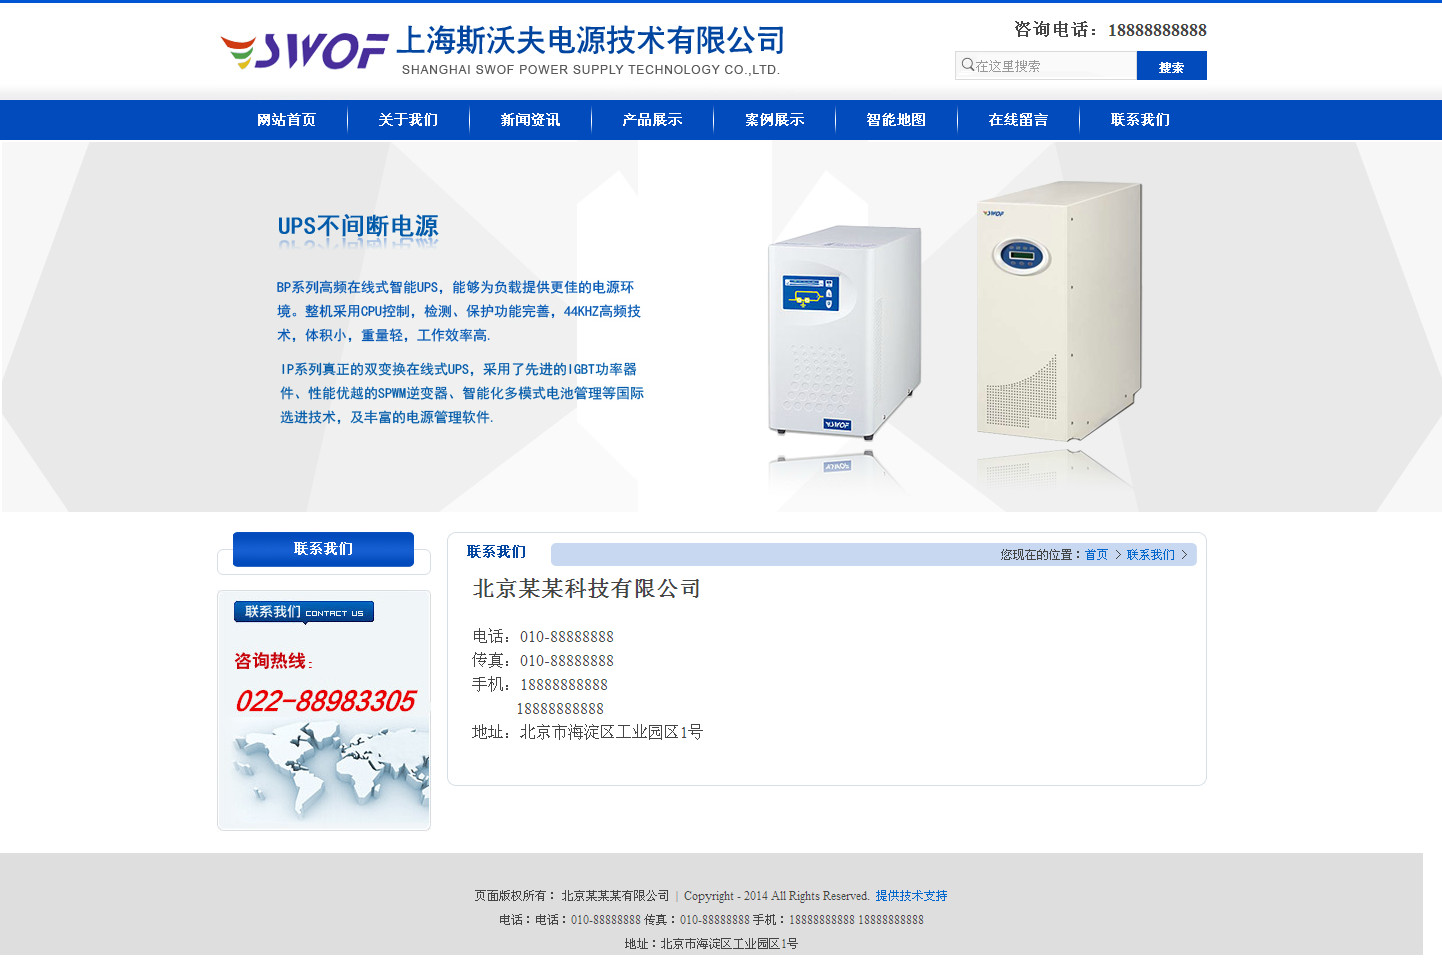Click the world map image in sidebar
This screenshot has width=1442, height=979.
331,771
